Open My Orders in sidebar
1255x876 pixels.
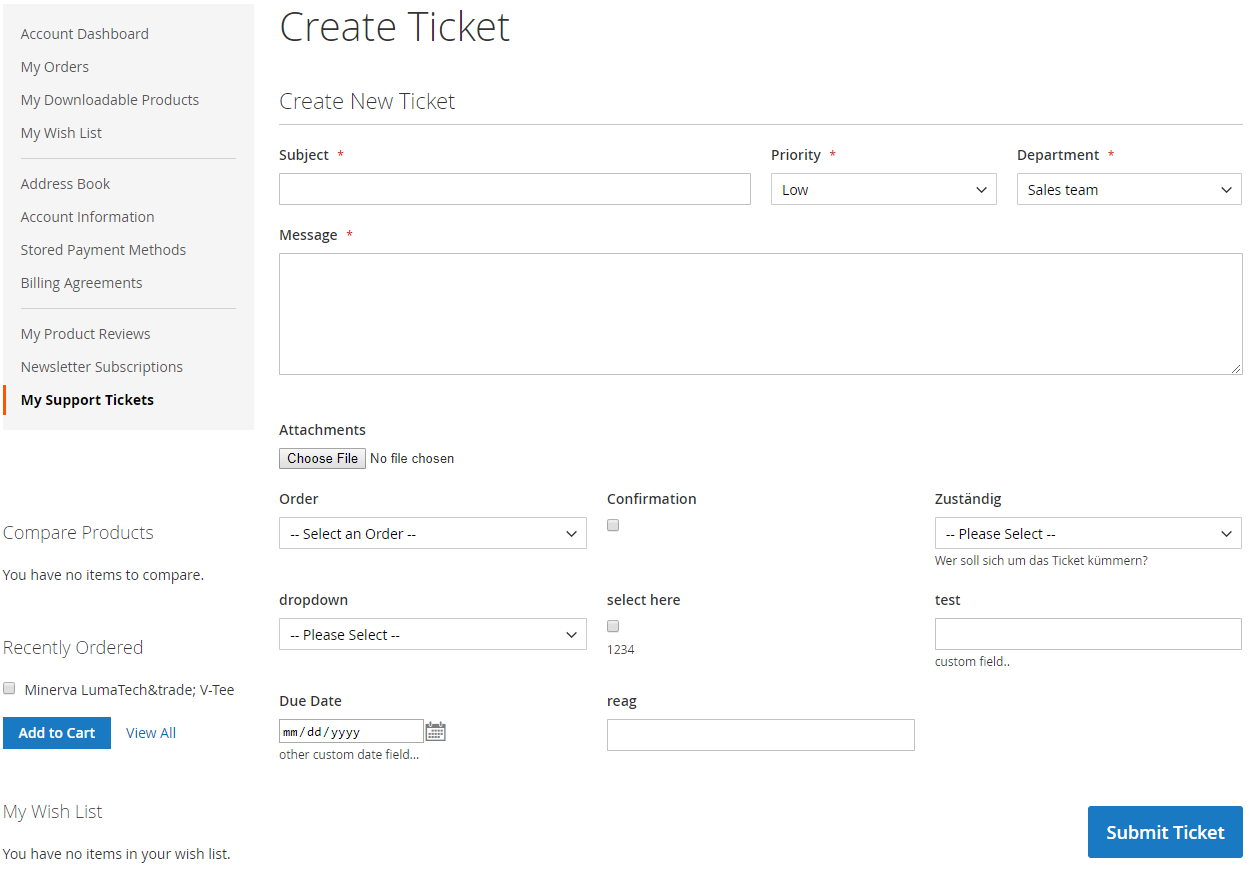[x=55, y=67]
